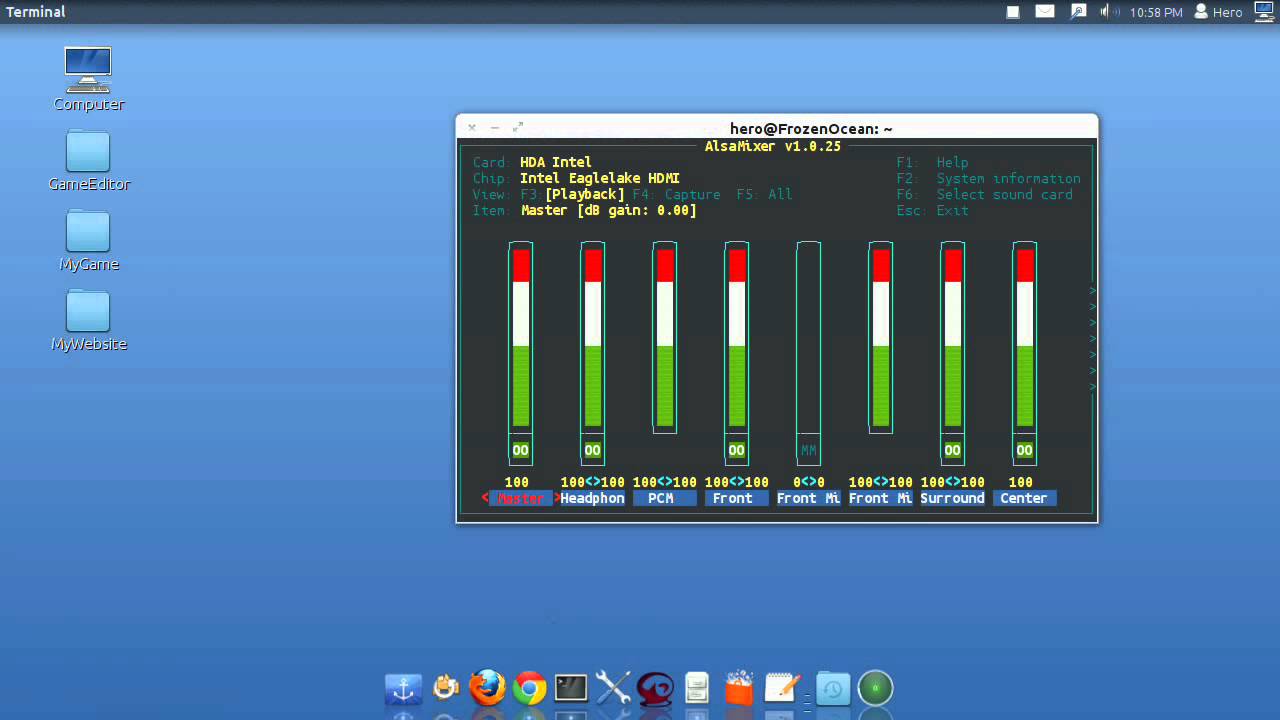Select the Center channel label
Screen dimensions: 1280x720
[1024, 498]
